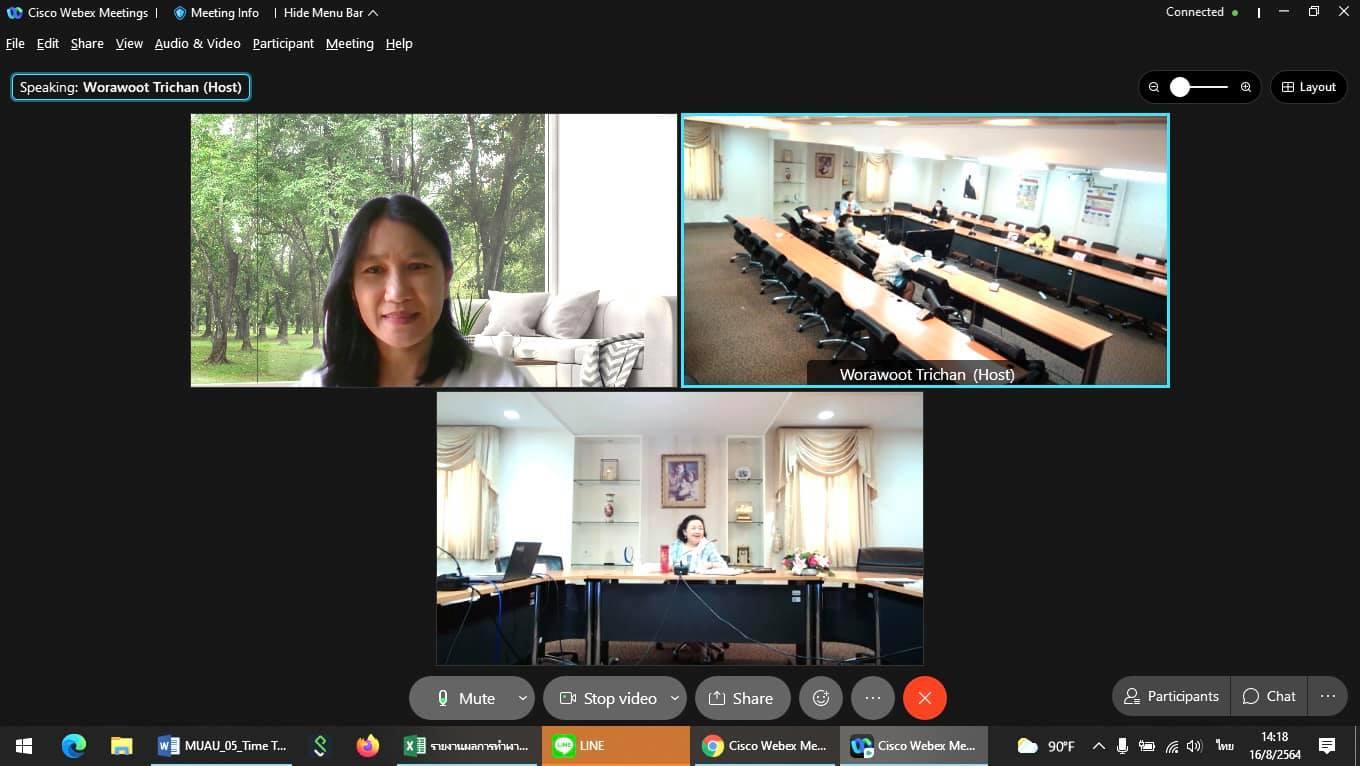Open the Participant menu
Image resolution: width=1360 pixels, height=766 pixels.
pyautogui.click(x=283, y=43)
